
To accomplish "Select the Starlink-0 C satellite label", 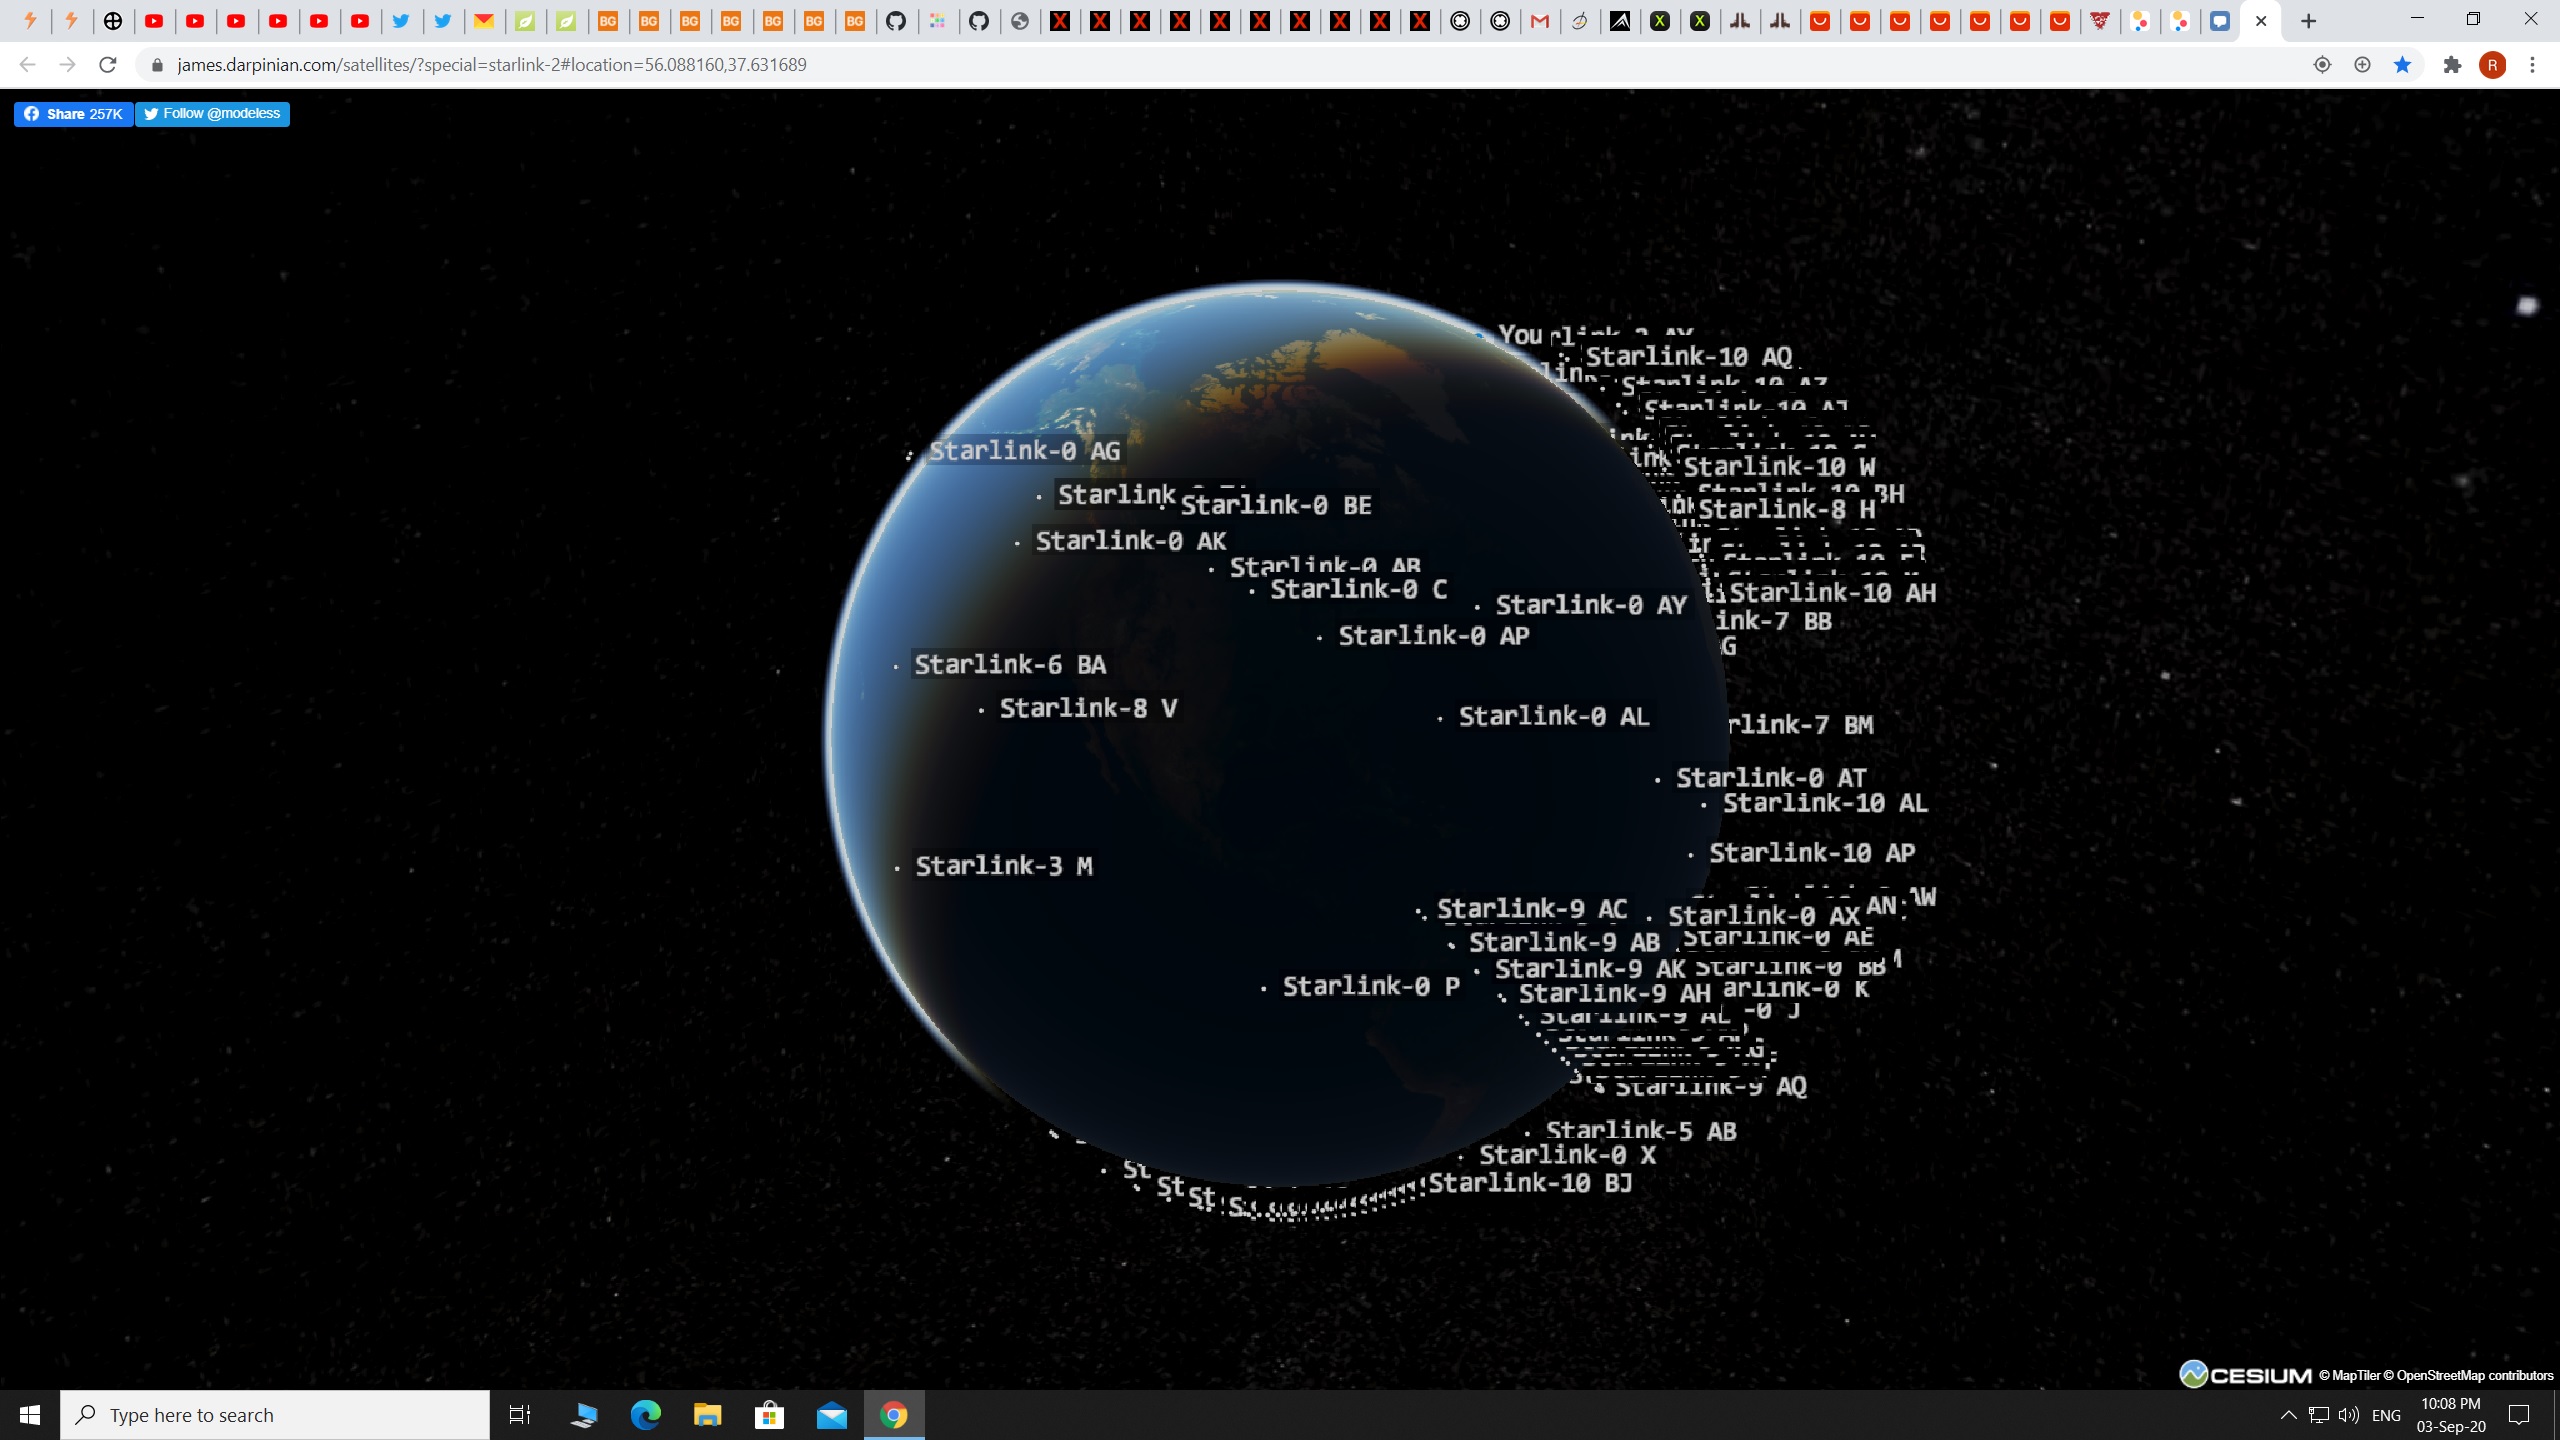I will click(x=1359, y=589).
